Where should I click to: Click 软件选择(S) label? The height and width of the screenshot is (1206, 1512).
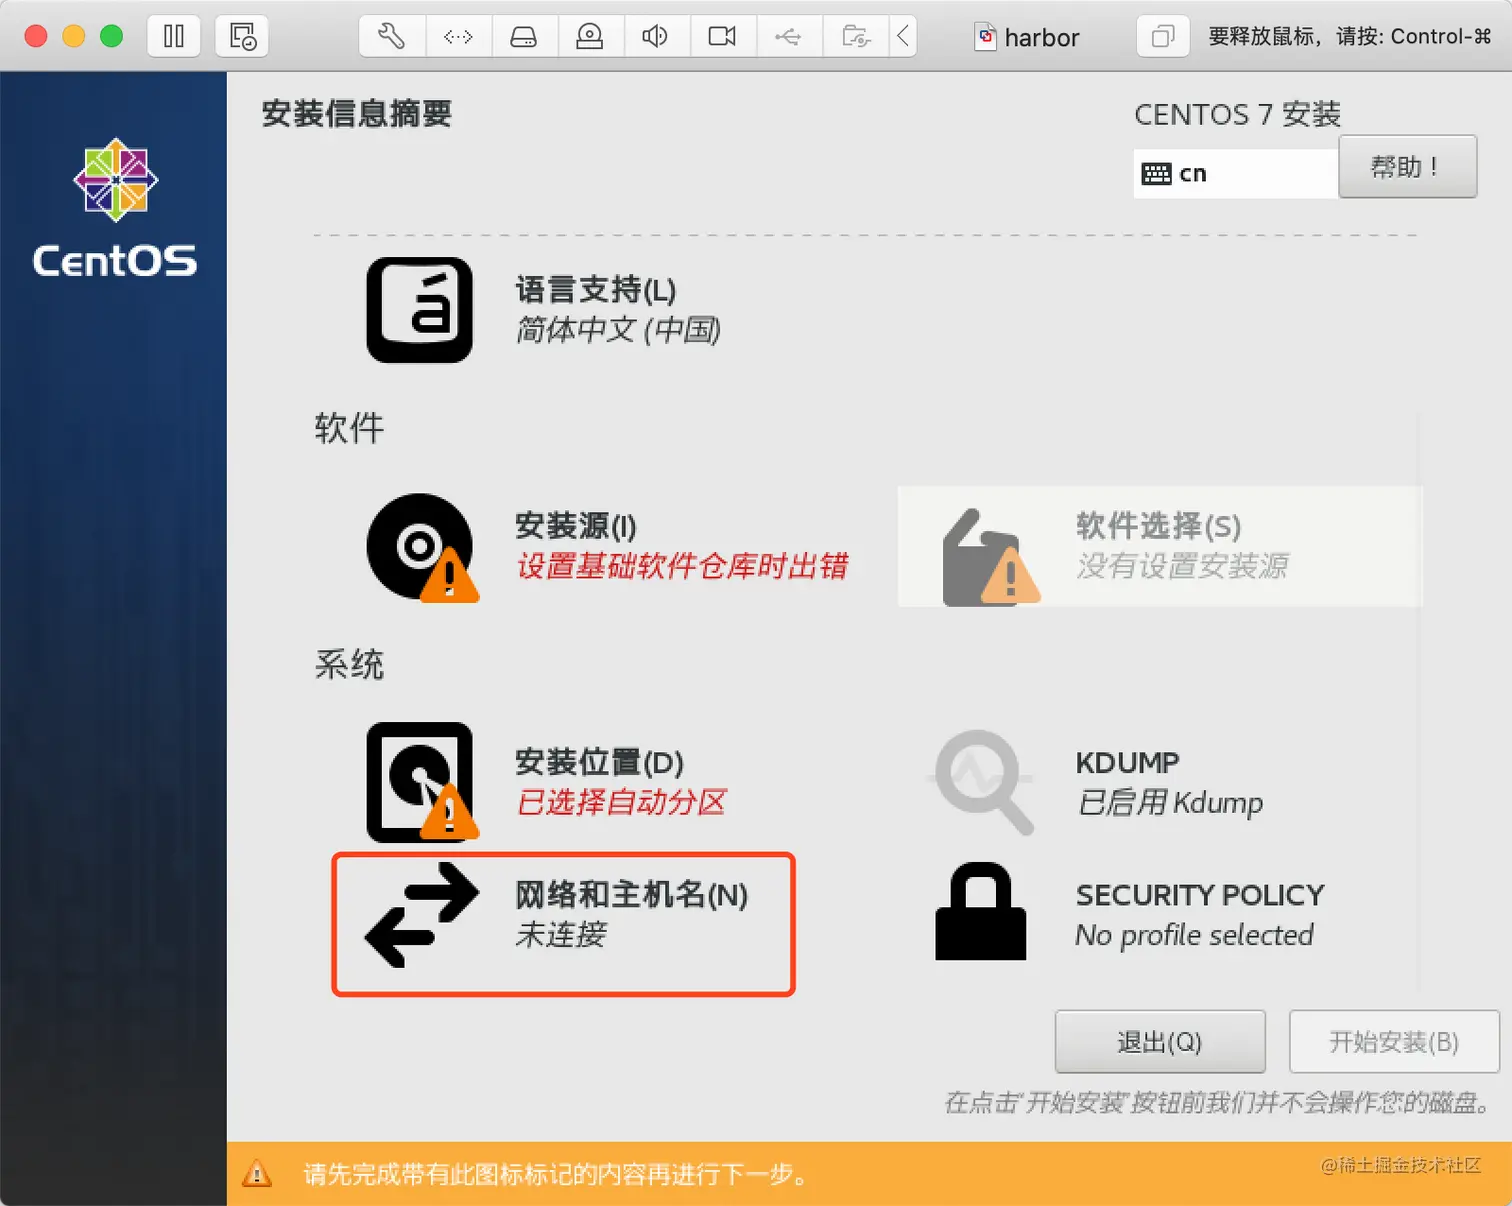(1158, 526)
